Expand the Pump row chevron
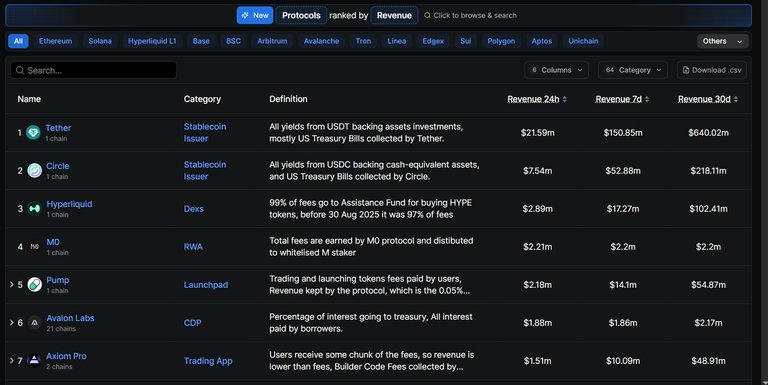Screen dimensions: 768x385 coord(11,284)
